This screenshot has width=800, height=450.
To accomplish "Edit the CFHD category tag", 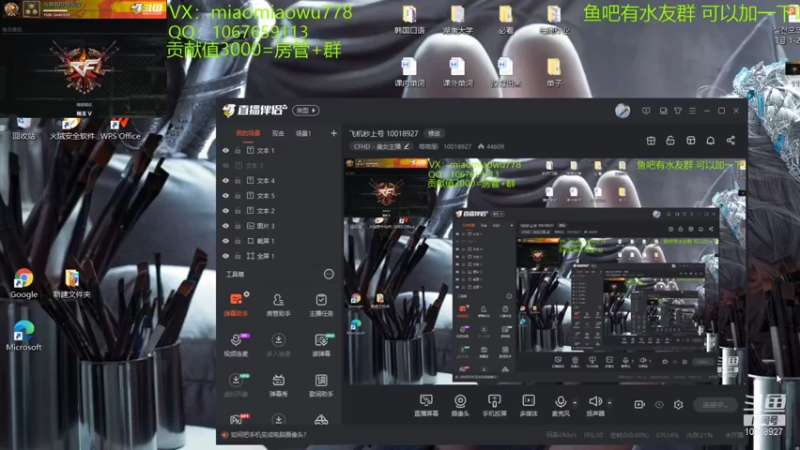I will coord(382,146).
